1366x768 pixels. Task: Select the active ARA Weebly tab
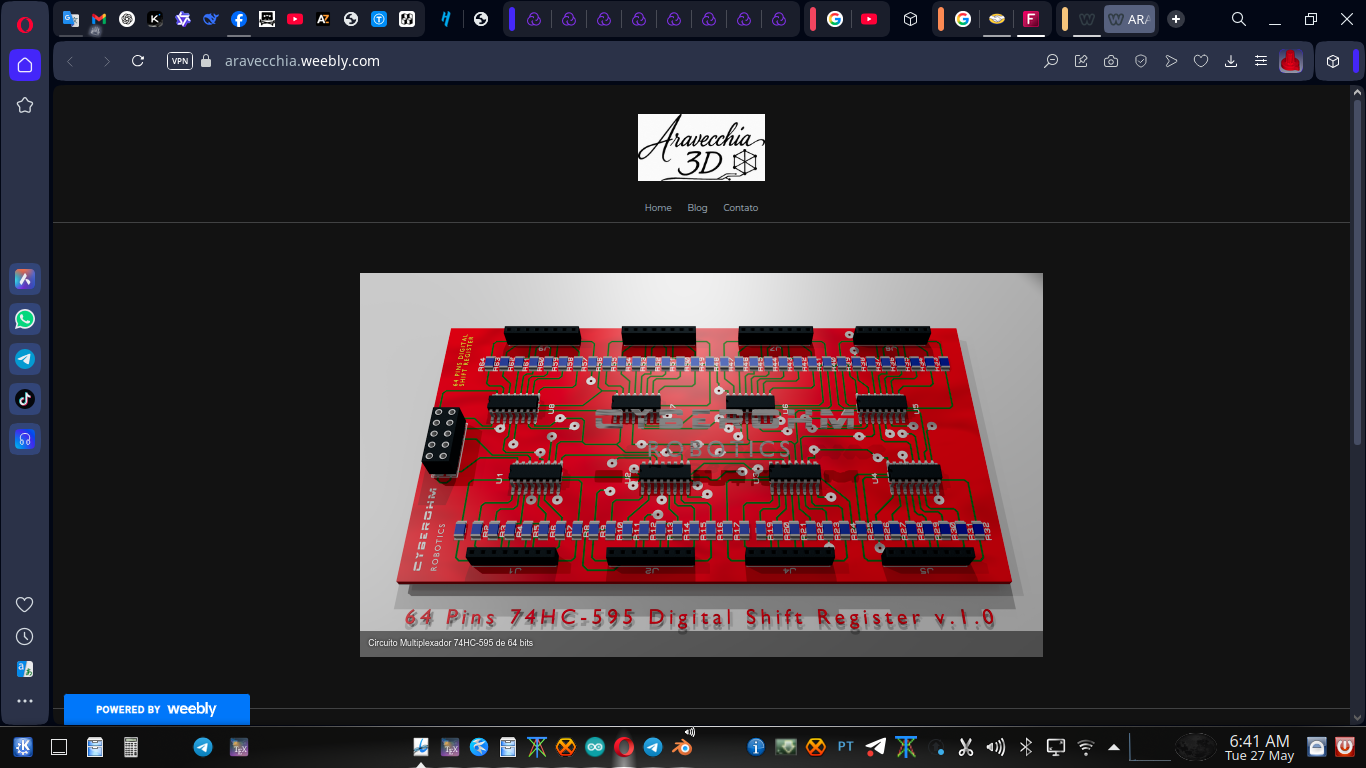click(x=1129, y=19)
